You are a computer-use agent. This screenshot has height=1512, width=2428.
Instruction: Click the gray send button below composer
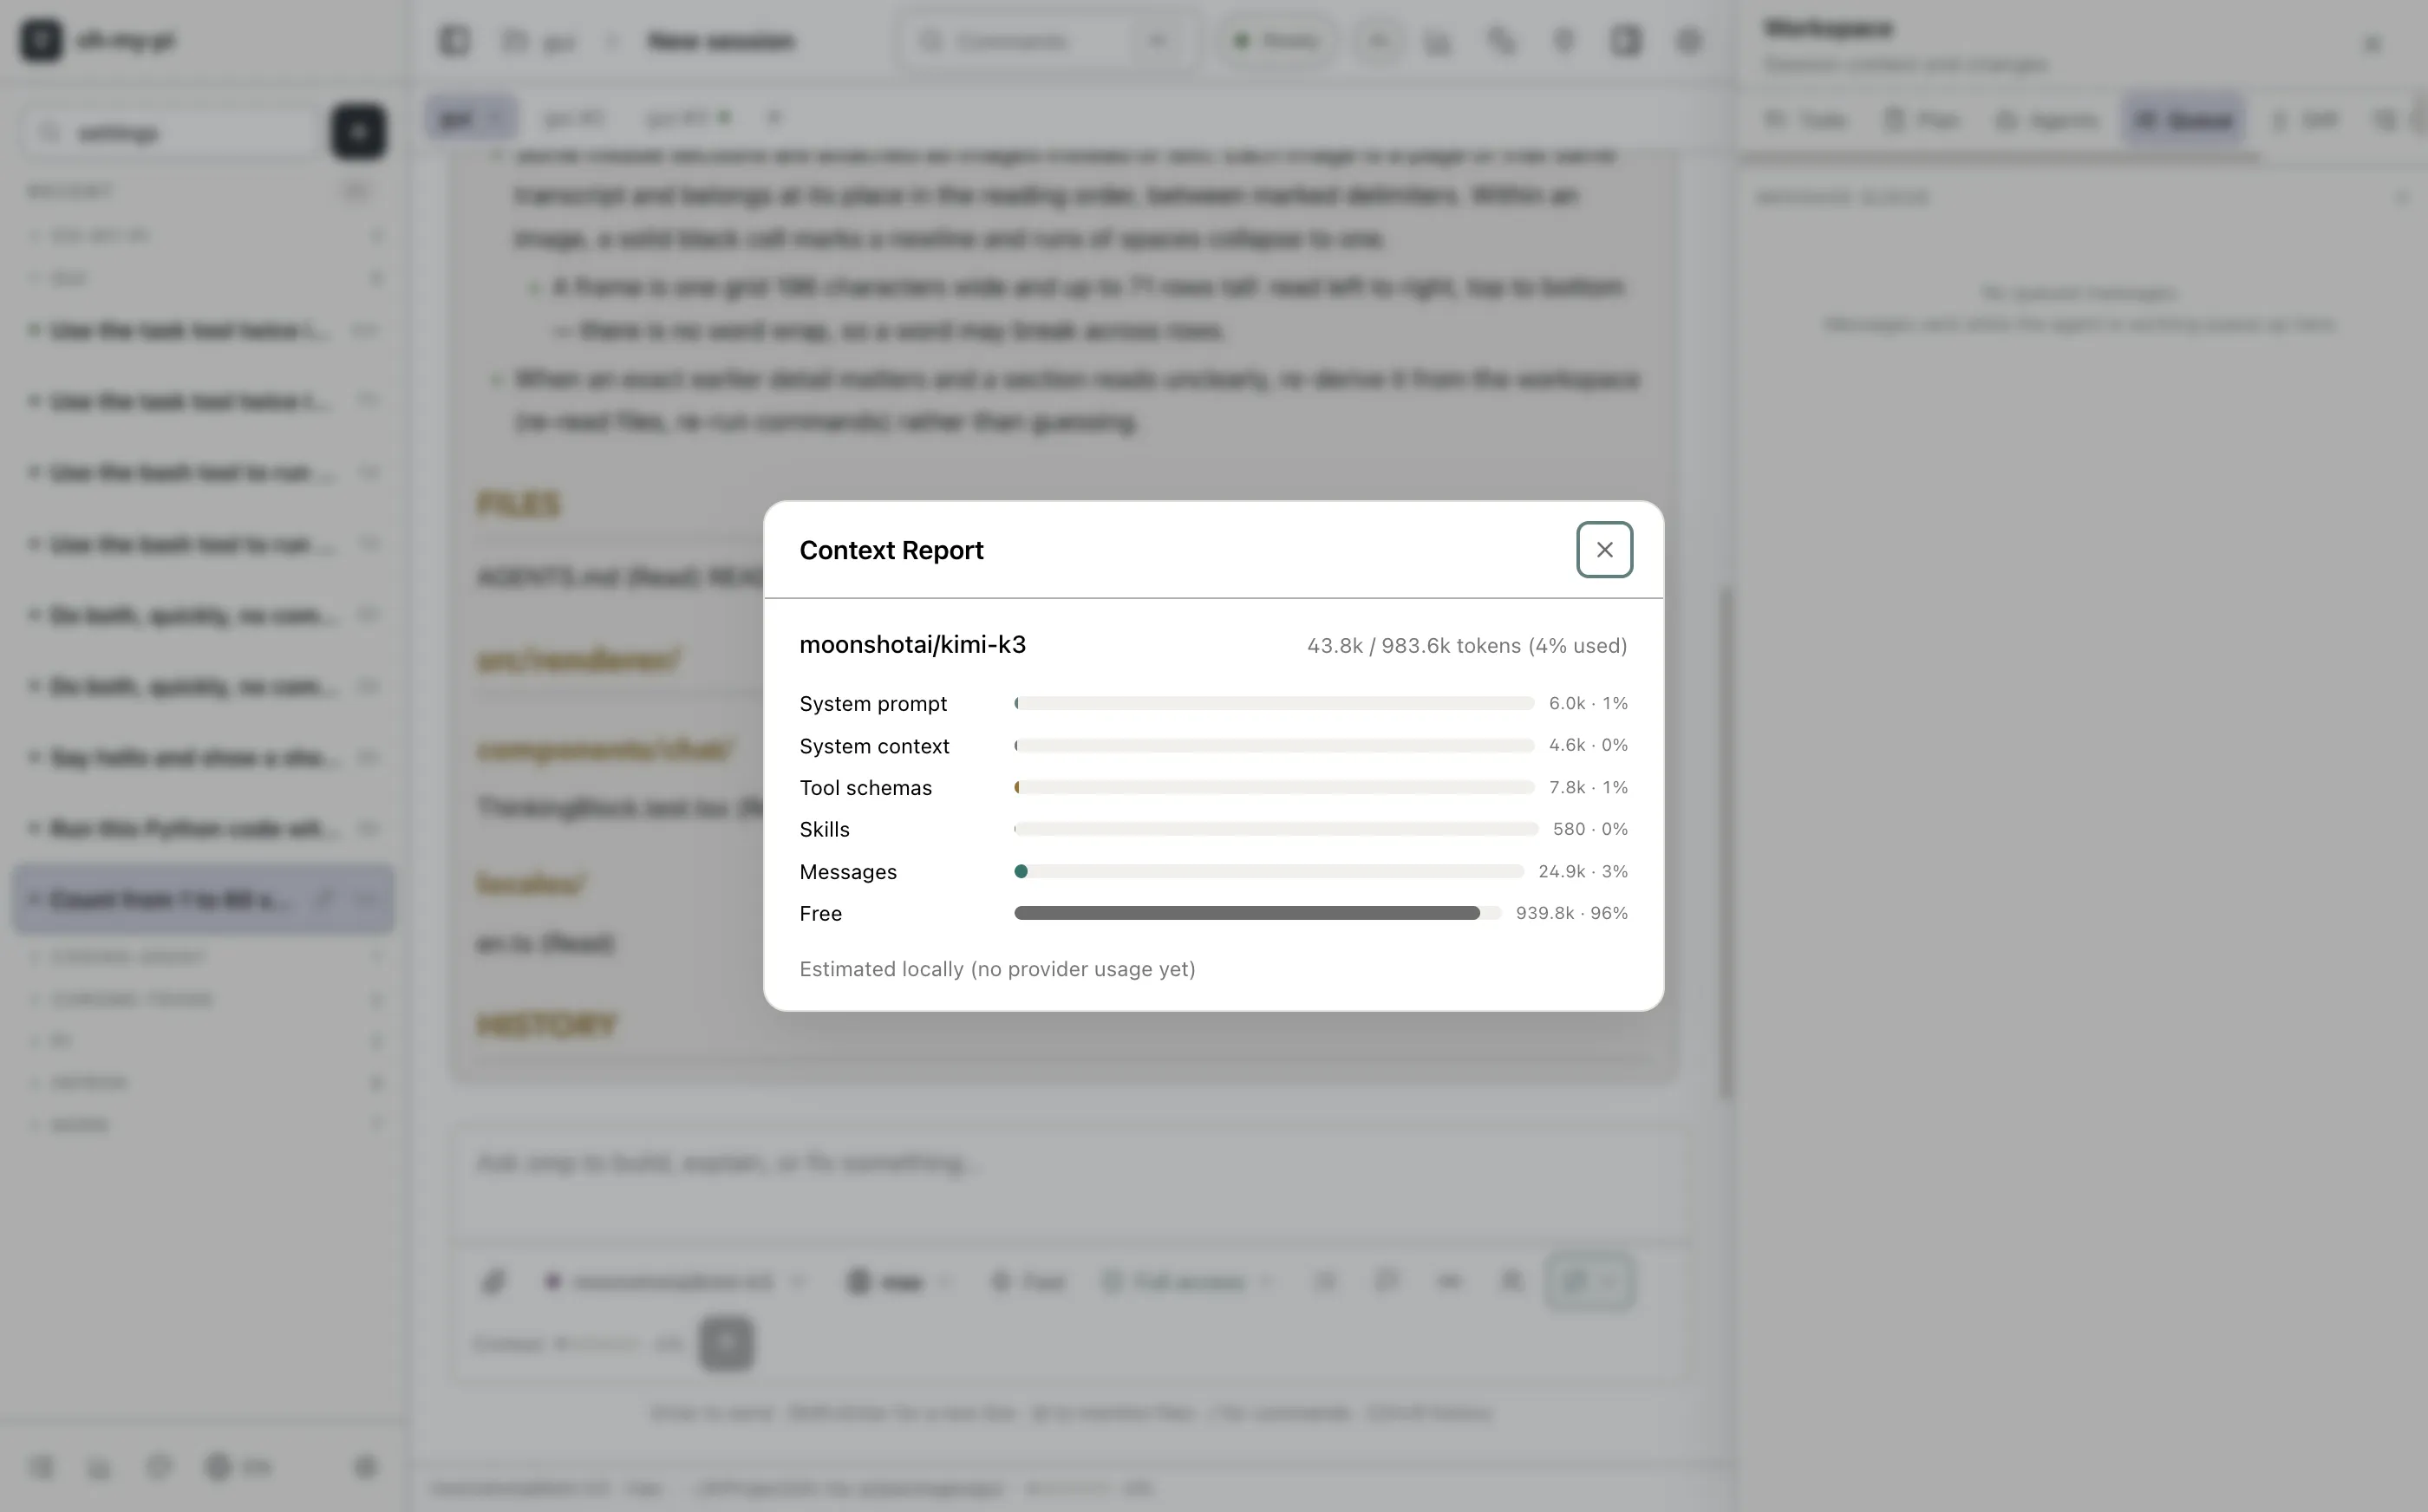(x=727, y=1343)
